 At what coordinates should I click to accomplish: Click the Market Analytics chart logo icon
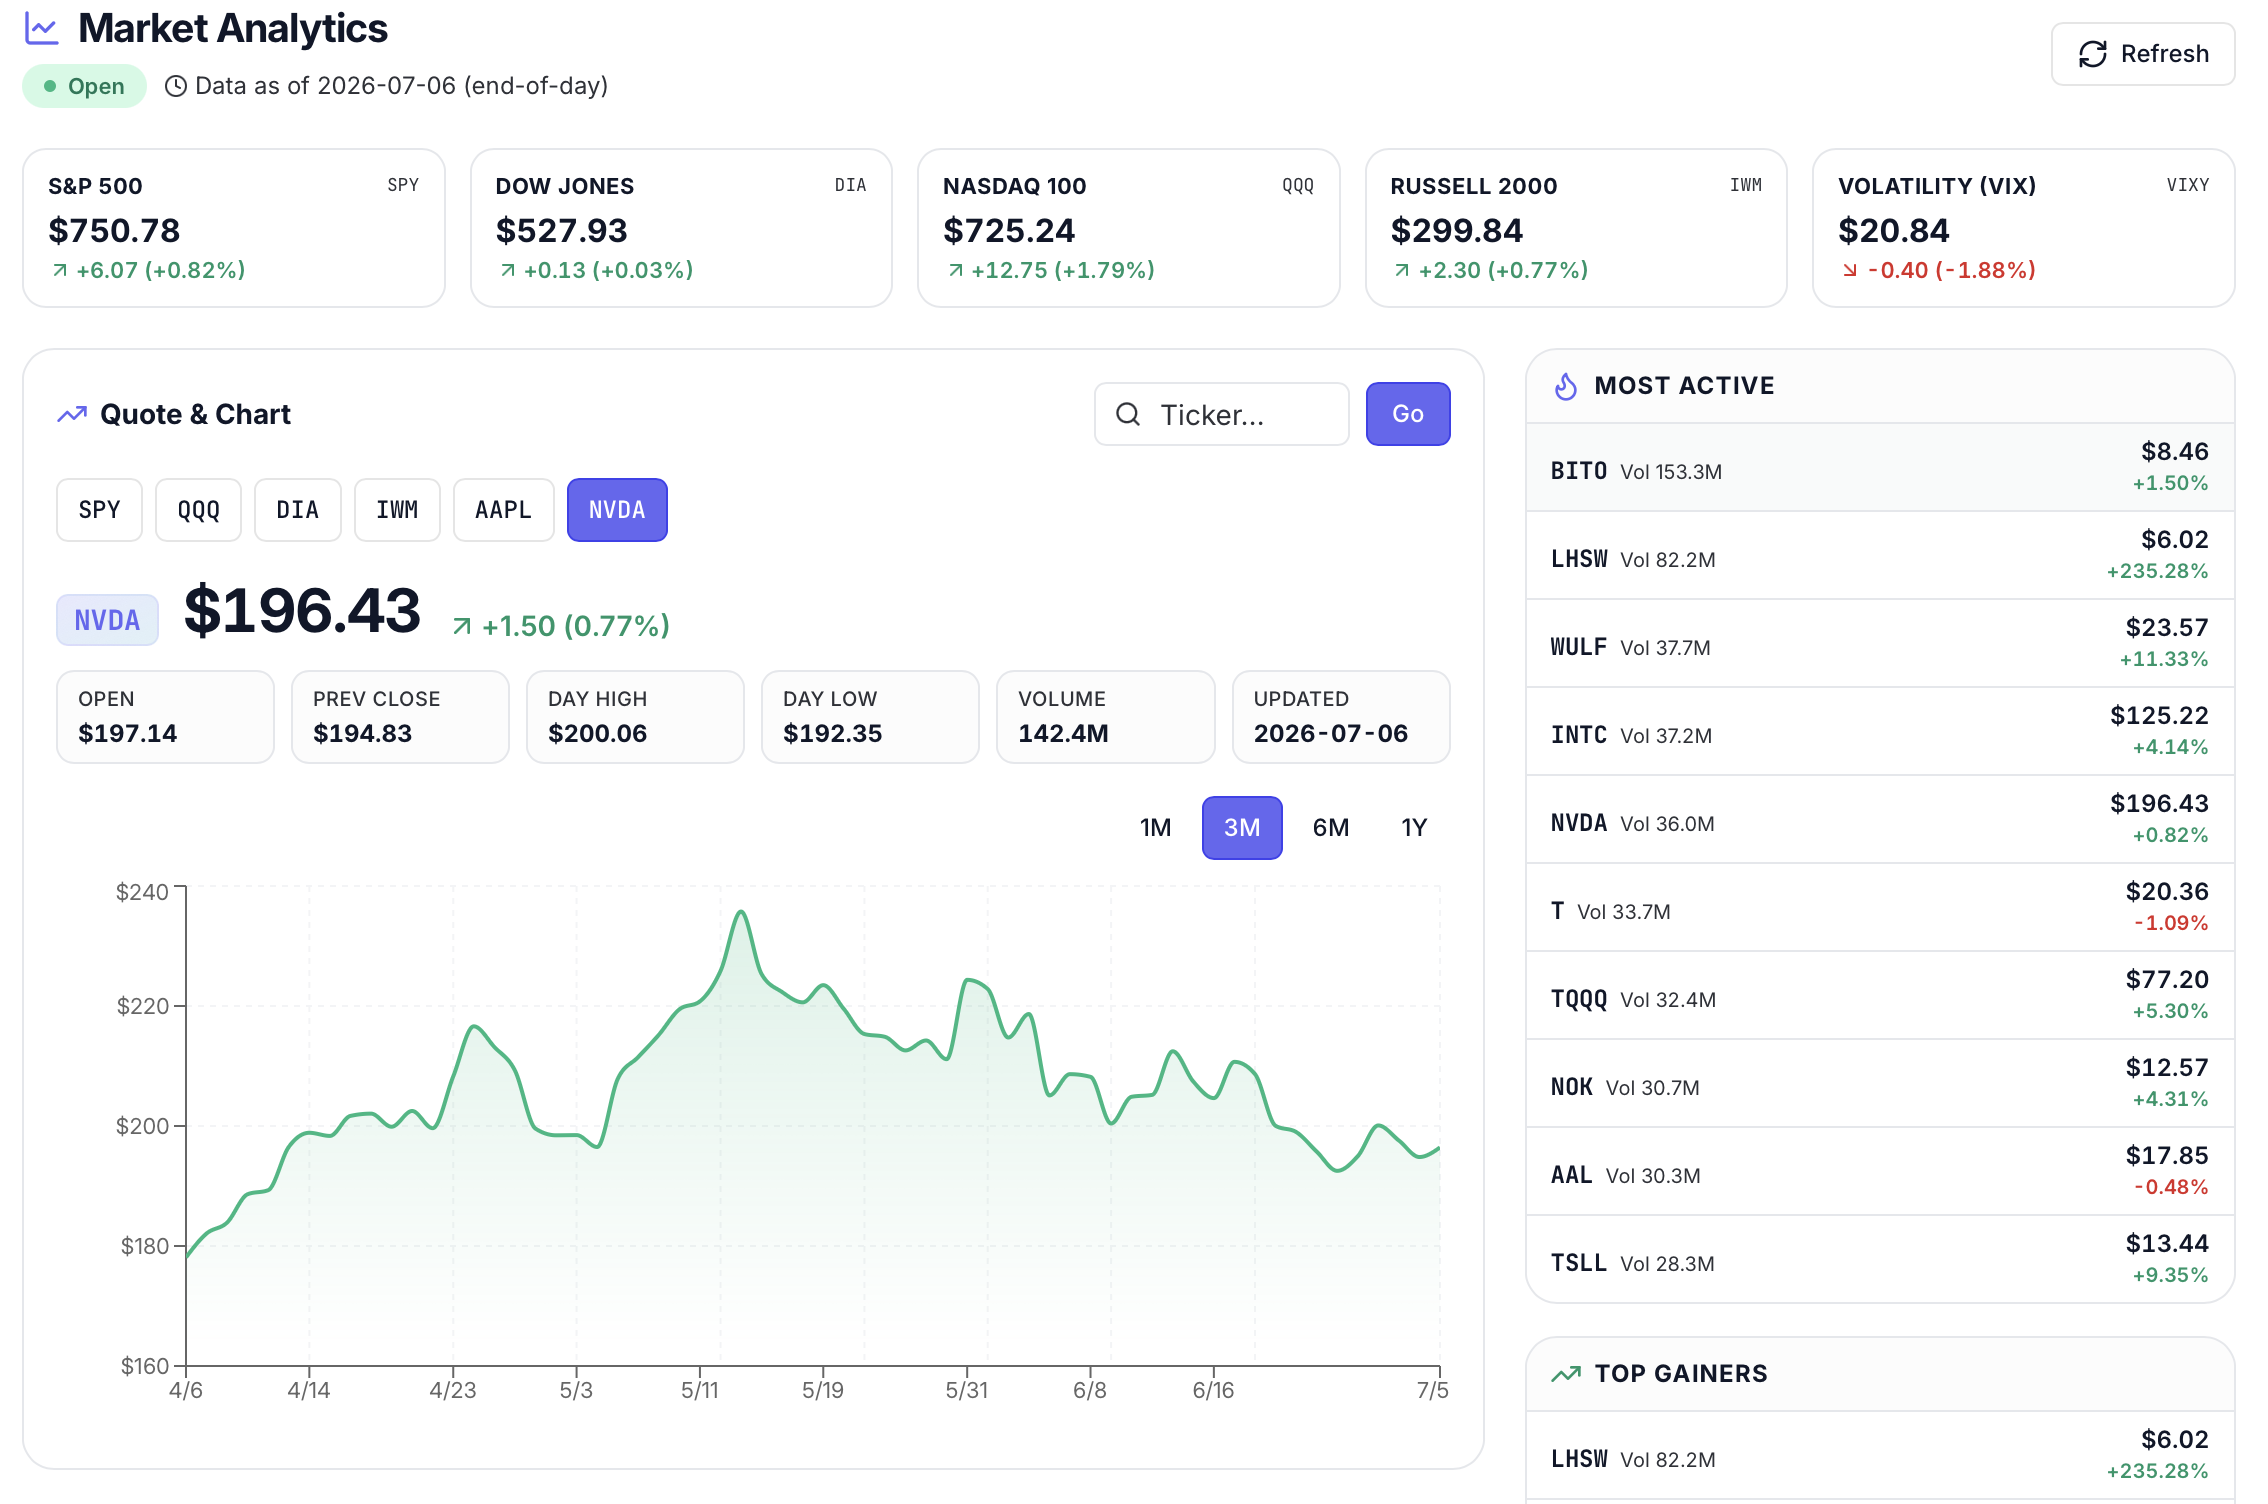(x=42, y=29)
